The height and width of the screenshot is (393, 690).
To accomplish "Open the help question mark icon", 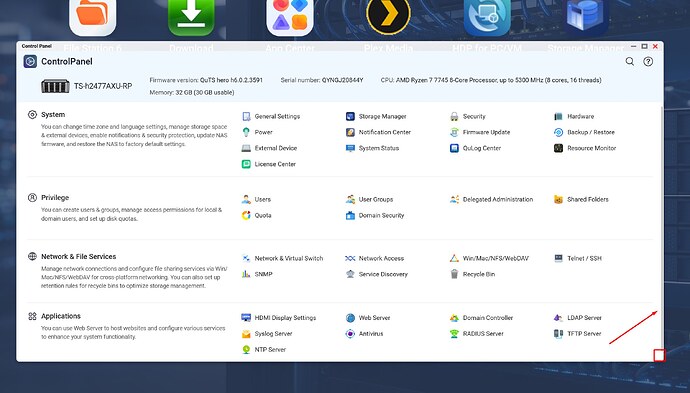I will click(648, 62).
